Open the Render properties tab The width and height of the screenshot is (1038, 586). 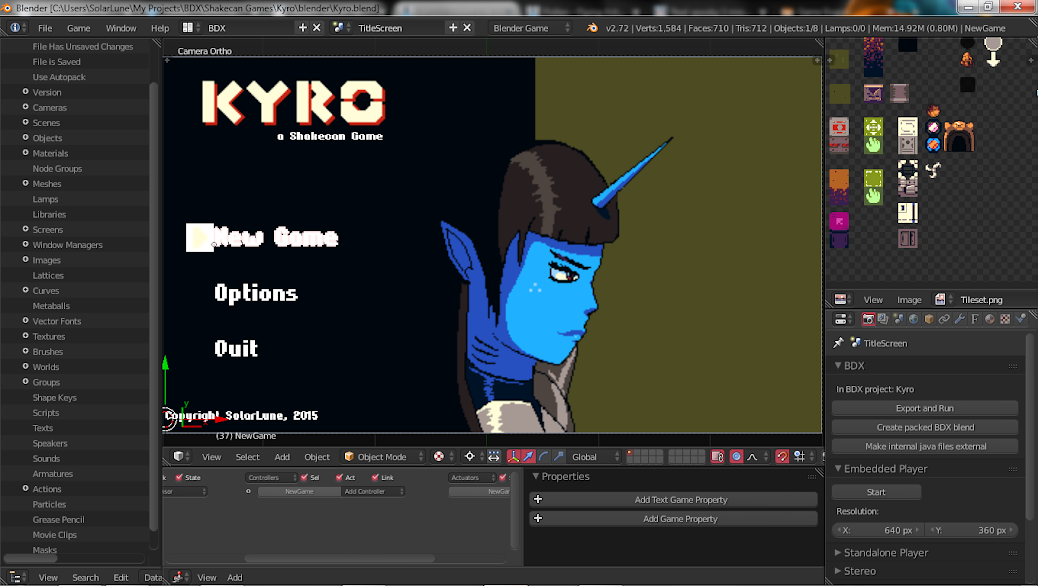coord(868,319)
